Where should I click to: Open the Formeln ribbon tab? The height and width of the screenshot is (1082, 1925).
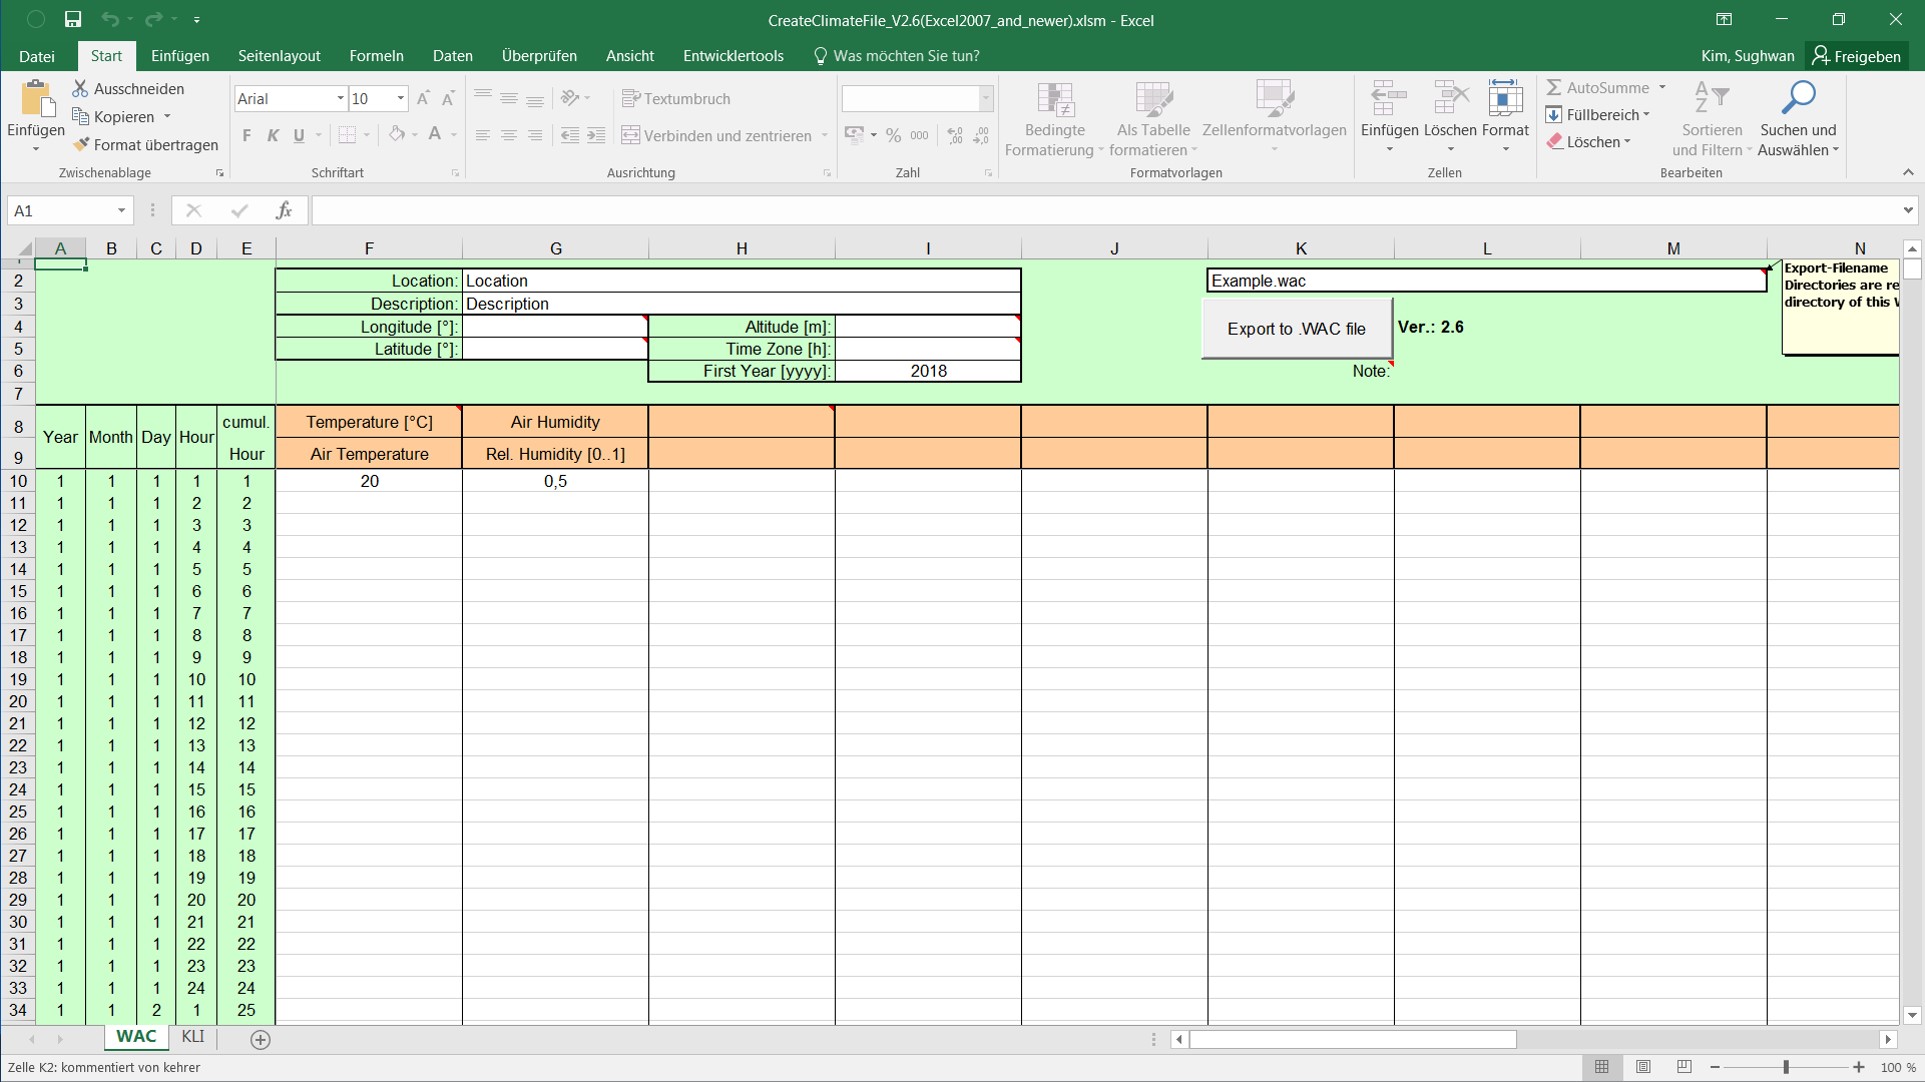pos(376,56)
